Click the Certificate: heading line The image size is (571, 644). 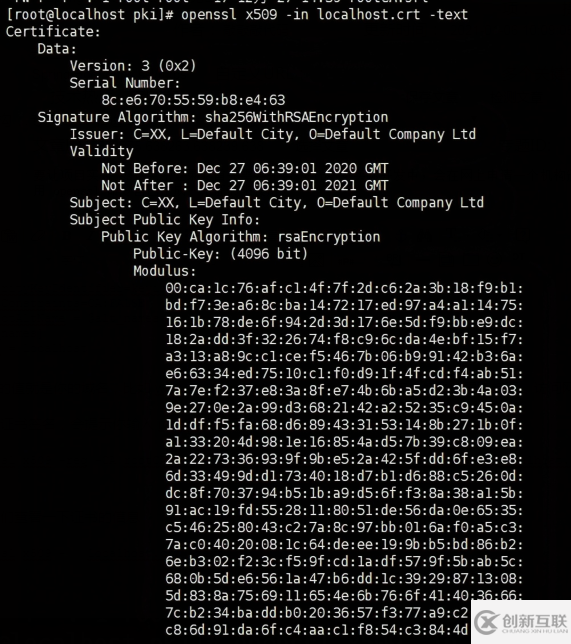(53, 32)
